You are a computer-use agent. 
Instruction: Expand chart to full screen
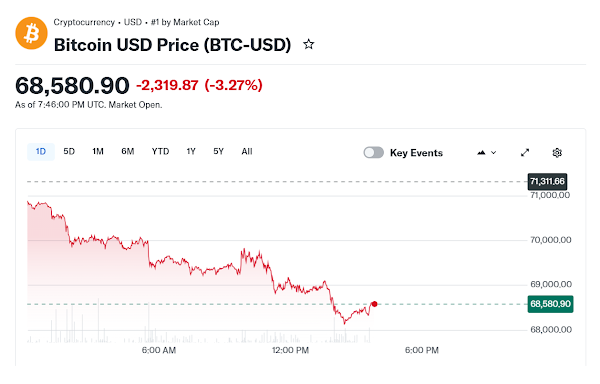525,153
